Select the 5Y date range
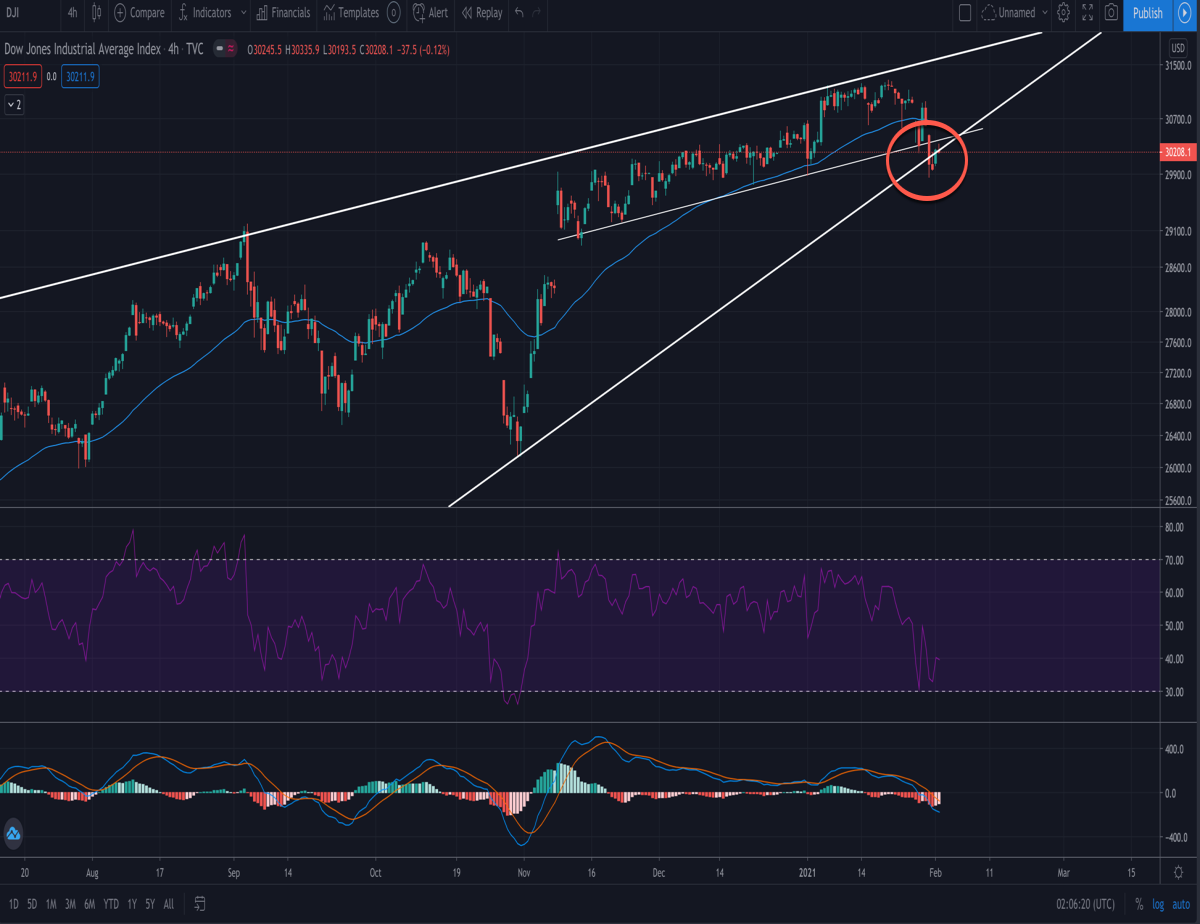 (x=150, y=904)
